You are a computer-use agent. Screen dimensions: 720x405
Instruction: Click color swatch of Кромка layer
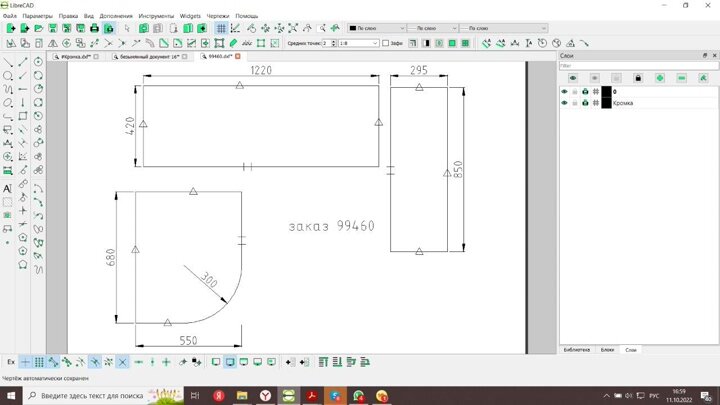(607, 103)
